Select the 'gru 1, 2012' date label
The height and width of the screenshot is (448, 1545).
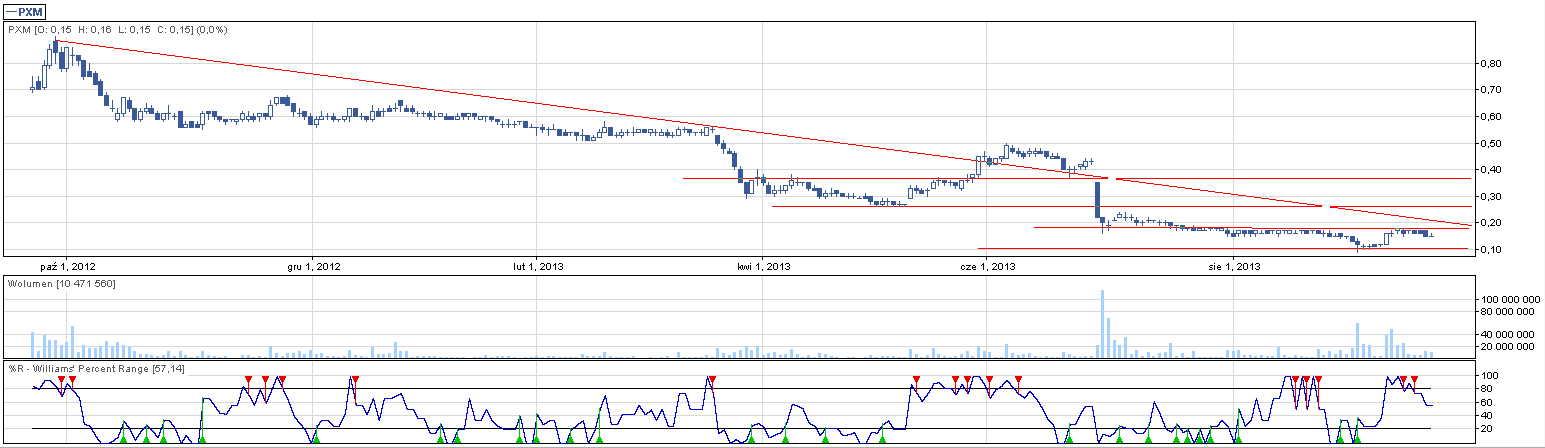click(x=314, y=267)
